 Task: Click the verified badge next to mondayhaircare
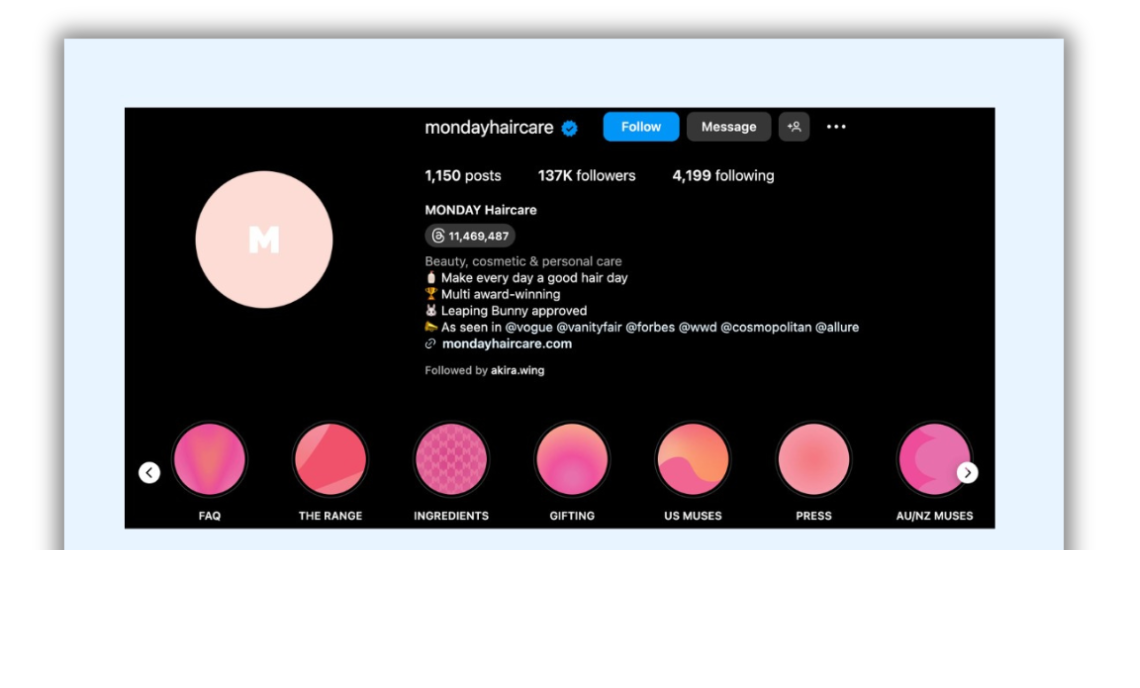click(x=570, y=128)
